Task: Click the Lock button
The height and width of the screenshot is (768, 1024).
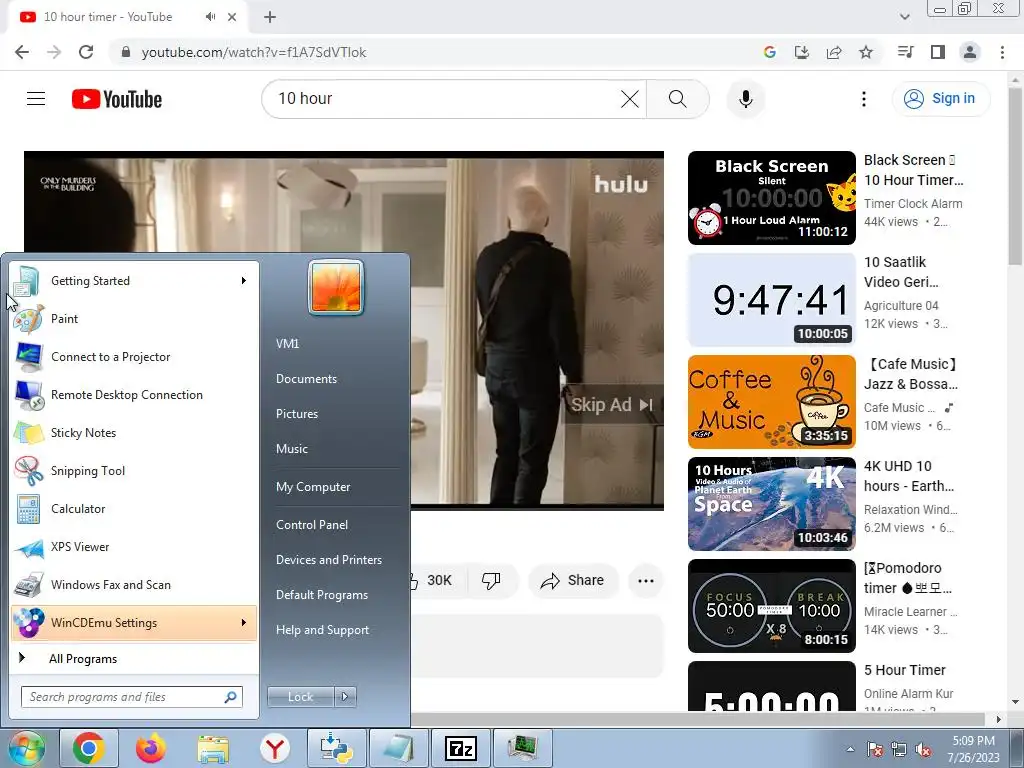Action: pos(300,697)
